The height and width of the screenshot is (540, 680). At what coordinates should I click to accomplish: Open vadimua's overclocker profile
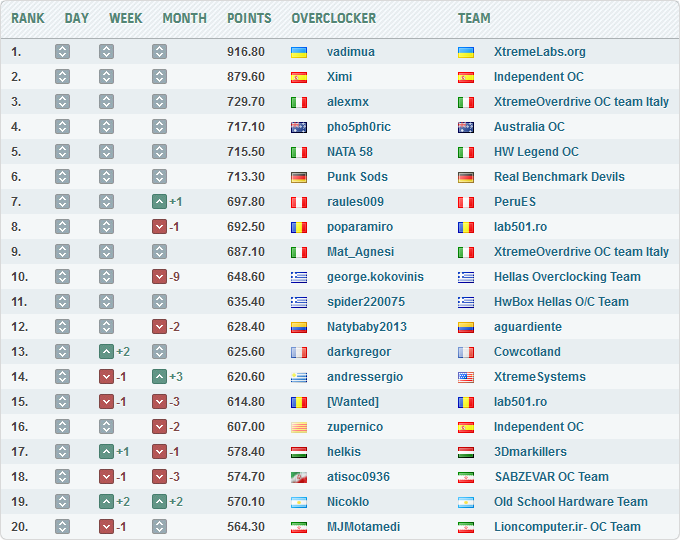pyautogui.click(x=351, y=52)
